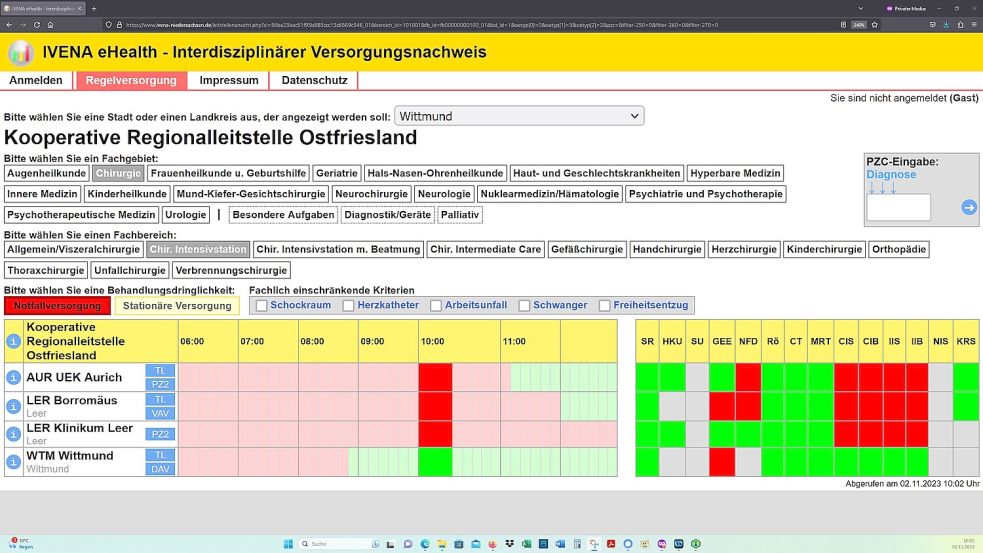Enable the Schwanger criterion
The width and height of the screenshot is (983, 553).
coord(524,305)
